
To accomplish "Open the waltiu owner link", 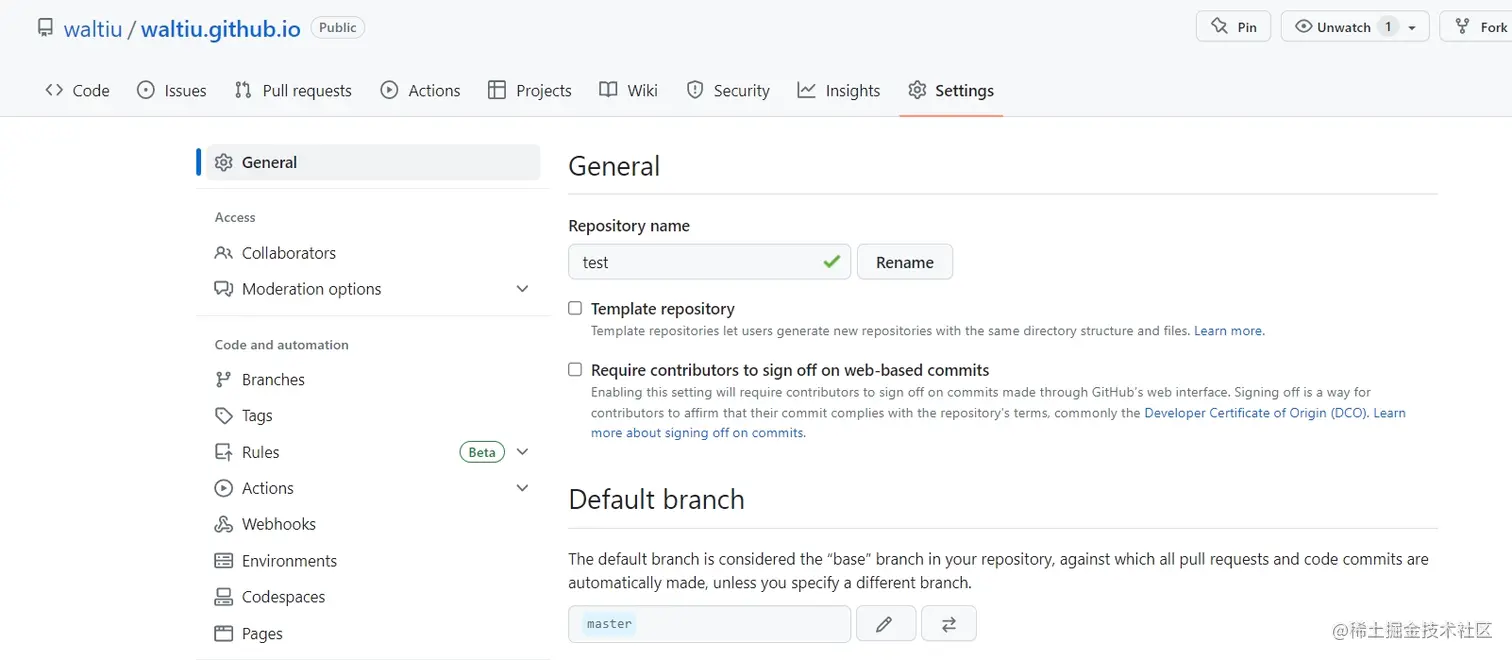I will [x=93, y=28].
